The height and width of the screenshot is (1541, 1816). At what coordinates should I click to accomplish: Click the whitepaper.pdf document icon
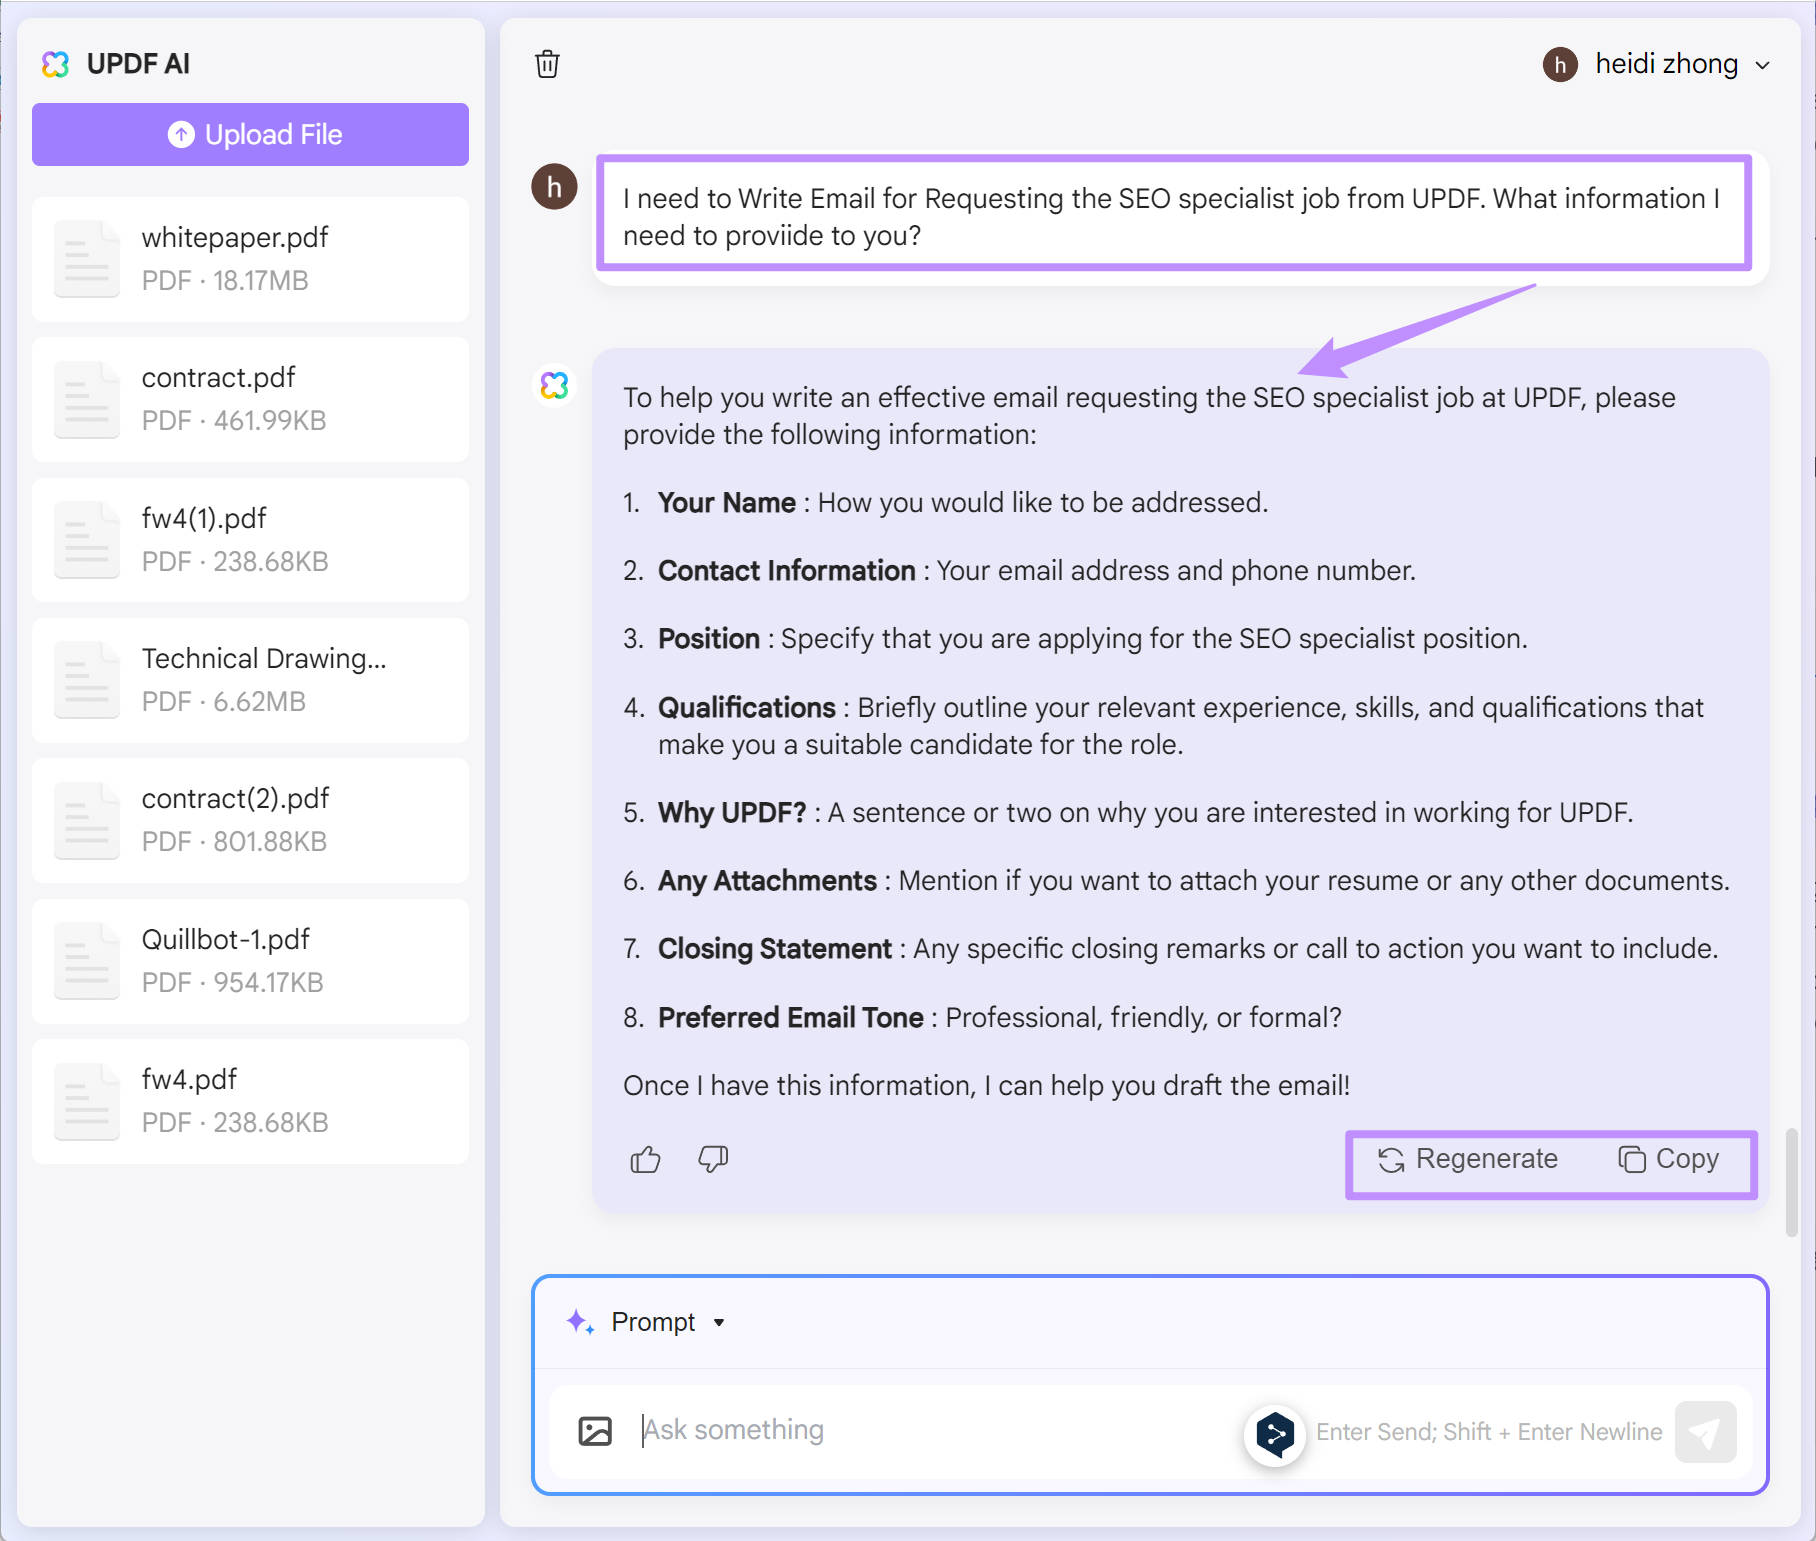coord(87,258)
